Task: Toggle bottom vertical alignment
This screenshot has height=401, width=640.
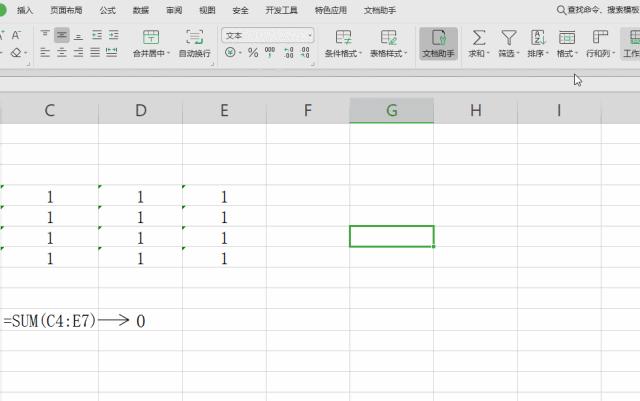Action: (x=78, y=35)
